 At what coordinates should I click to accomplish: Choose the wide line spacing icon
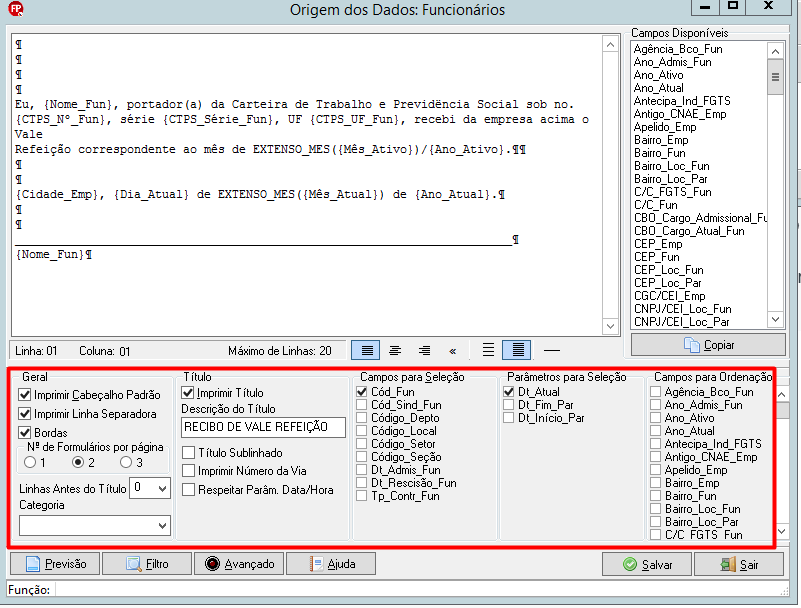pyautogui.click(x=488, y=350)
